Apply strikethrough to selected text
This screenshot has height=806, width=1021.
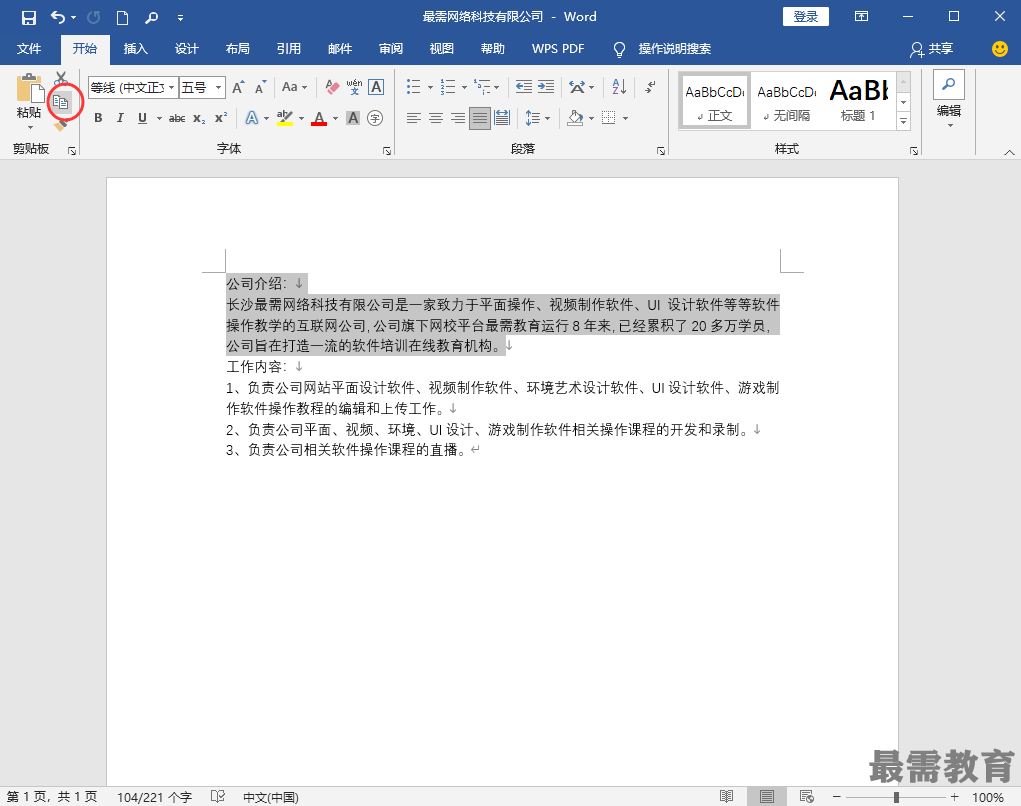(x=177, y=118)
